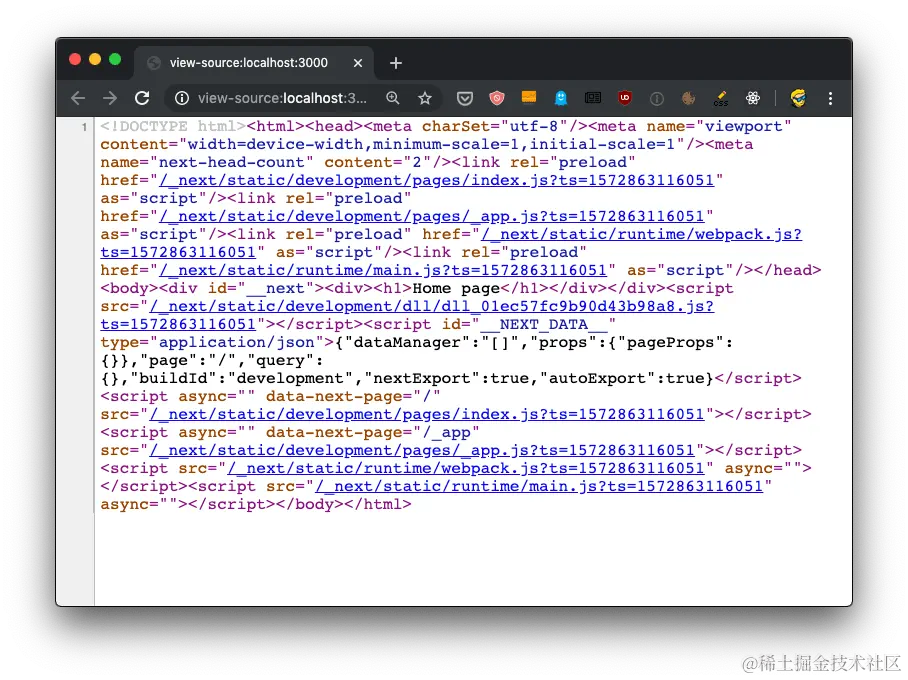Open a new tab with the plus button
Image resolution: width=908 pixels, height=680 pixels.
(x=395, y=62)
